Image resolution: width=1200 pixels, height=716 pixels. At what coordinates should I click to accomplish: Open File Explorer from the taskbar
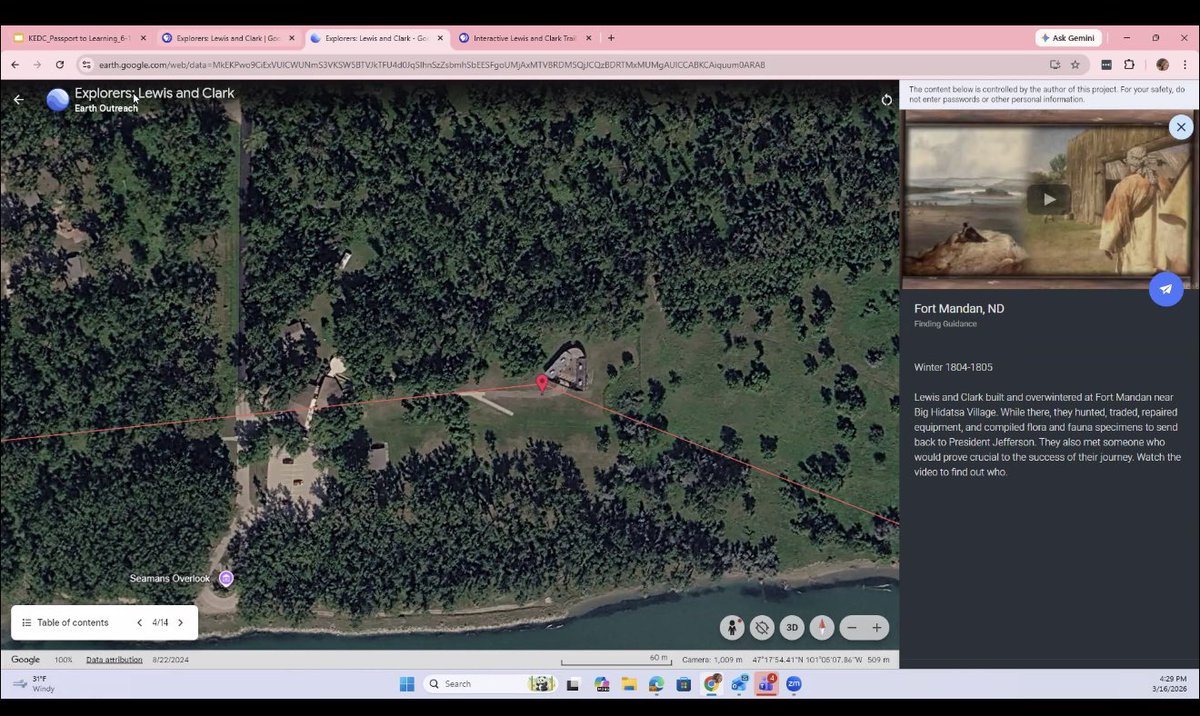pos(629,684)
